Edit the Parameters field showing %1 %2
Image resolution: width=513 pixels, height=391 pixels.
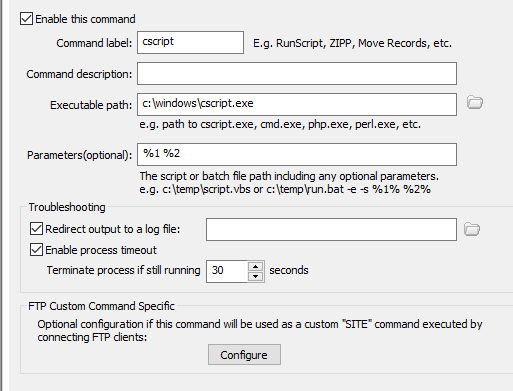(297, 154)
